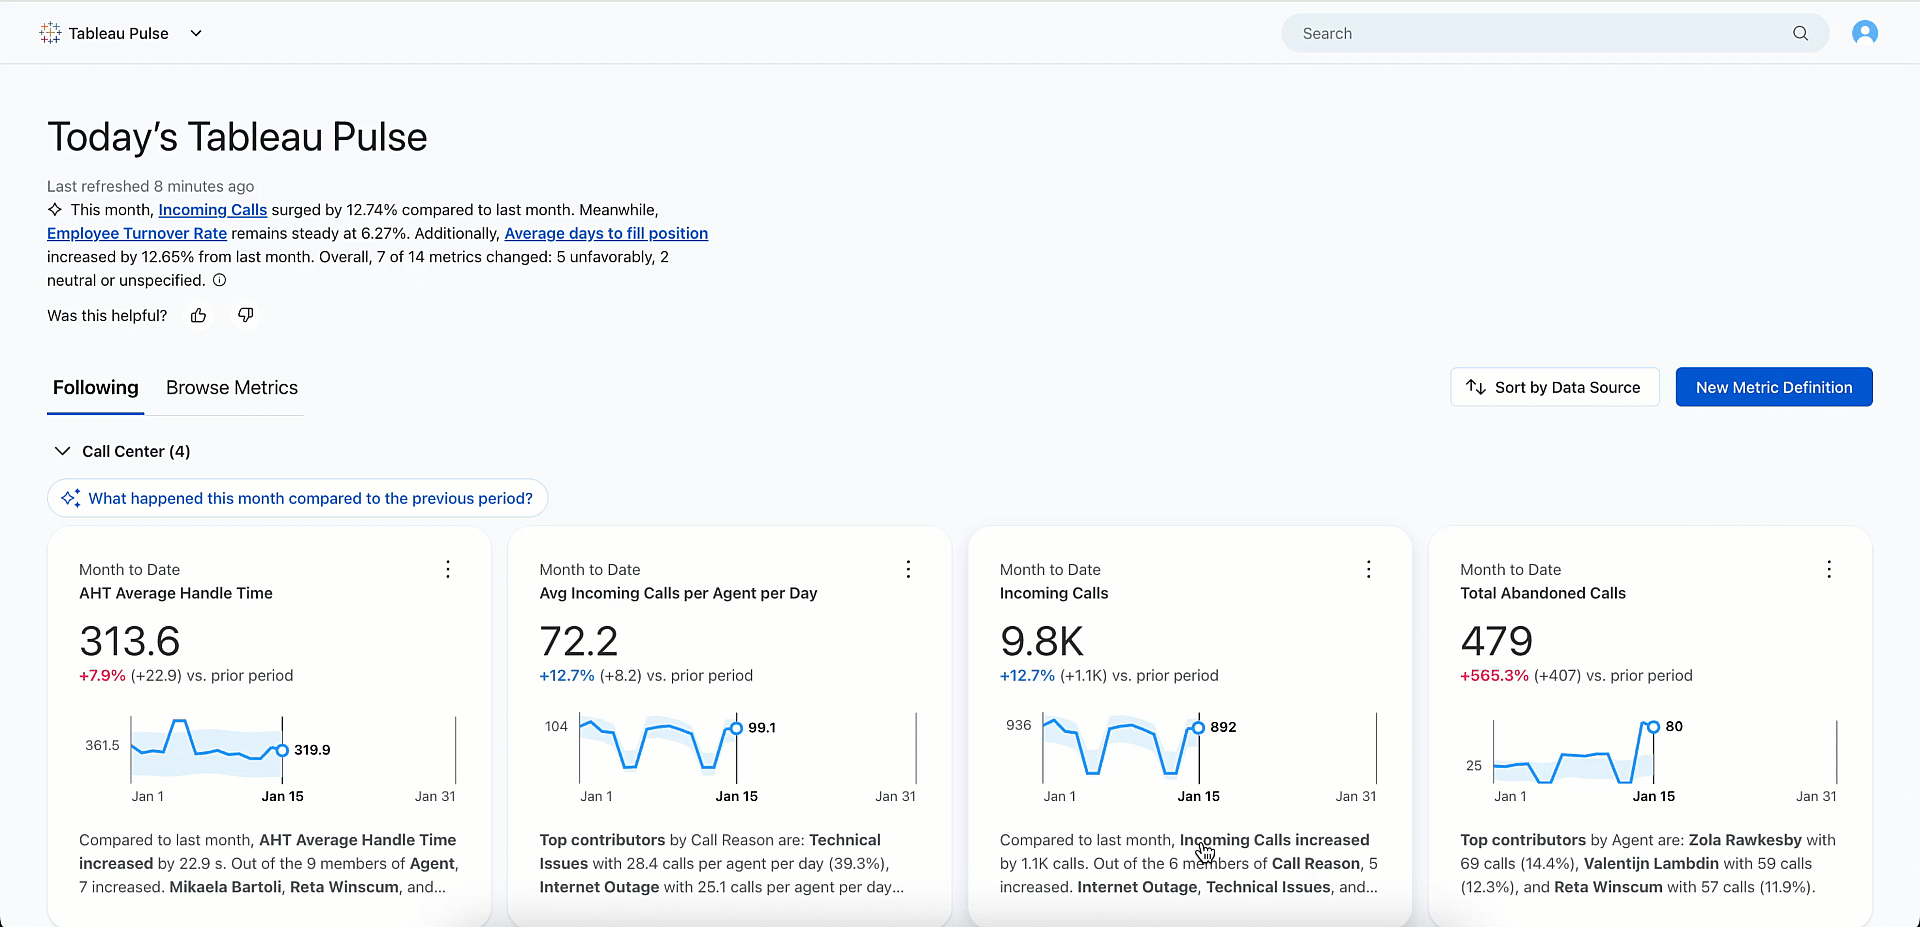Click the thumbs up feedback icon

click(x=199, y=316)
